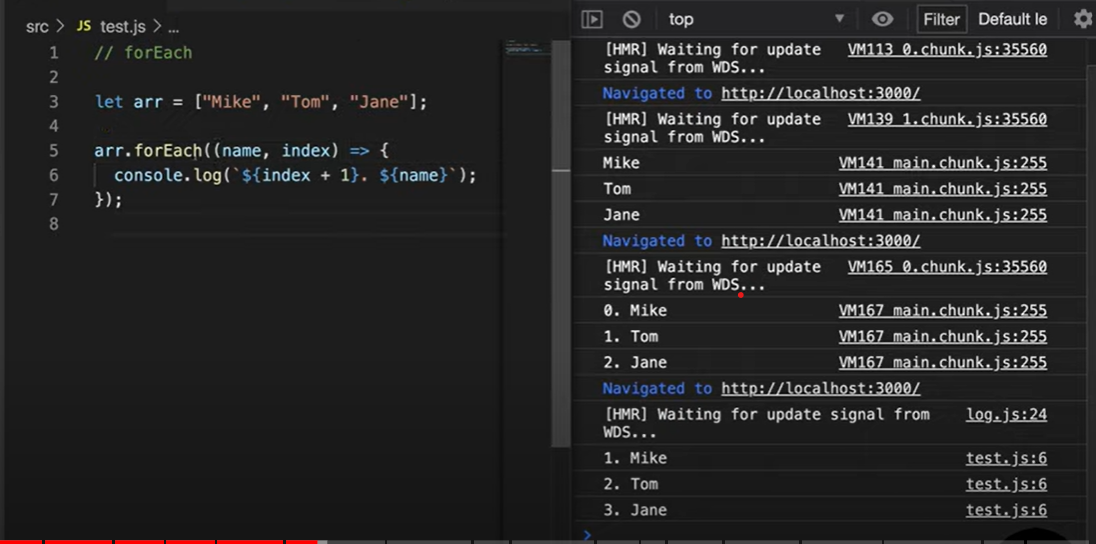Click line number 5 in the gutter
Image resolution: width=1096 pixels, height=544 pixels.
click(x=54, y=150)
